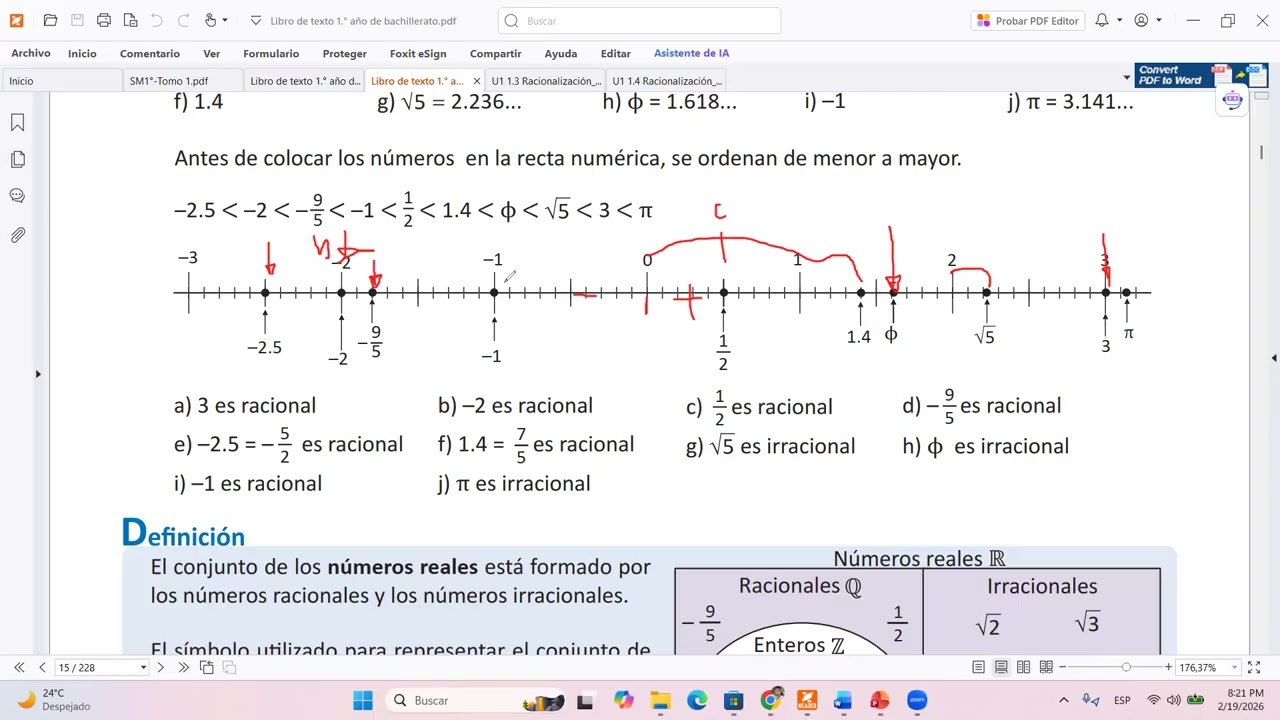Open the user account icon
Screen dimensions: 1280x720
(1141, 20)
